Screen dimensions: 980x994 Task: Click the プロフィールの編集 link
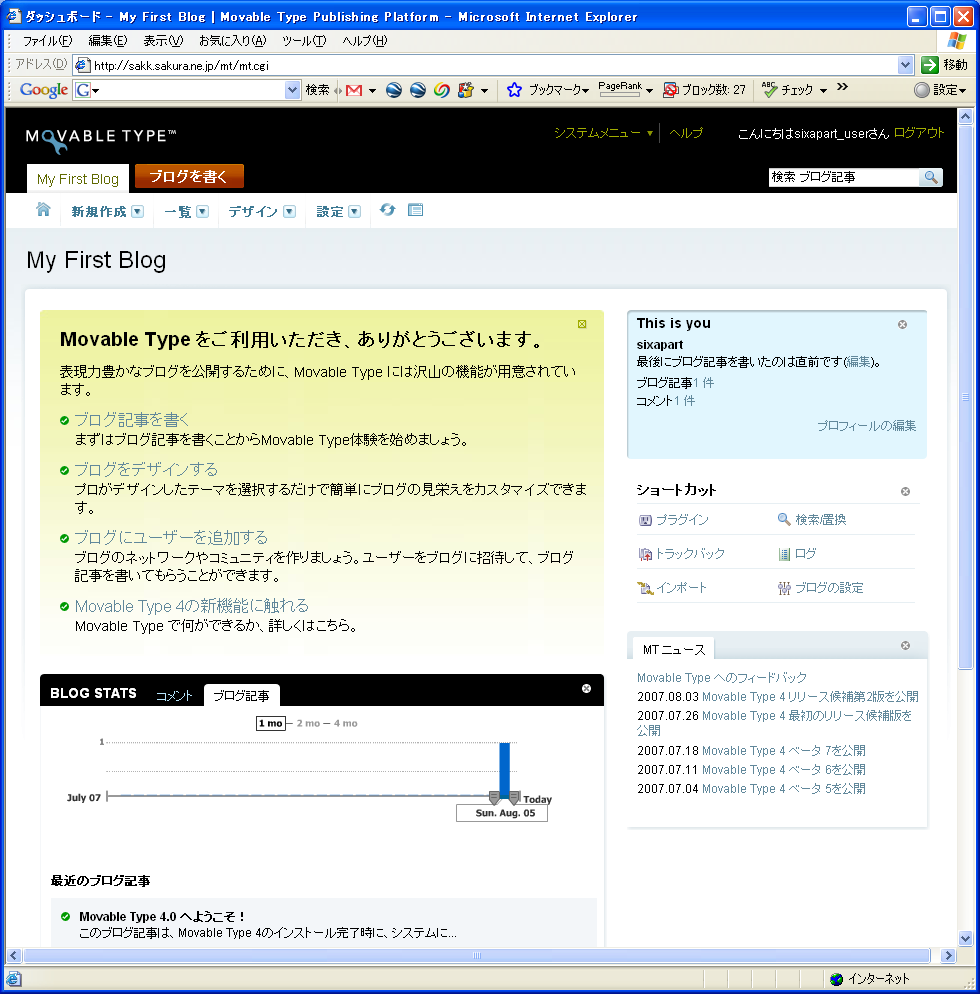867,426
